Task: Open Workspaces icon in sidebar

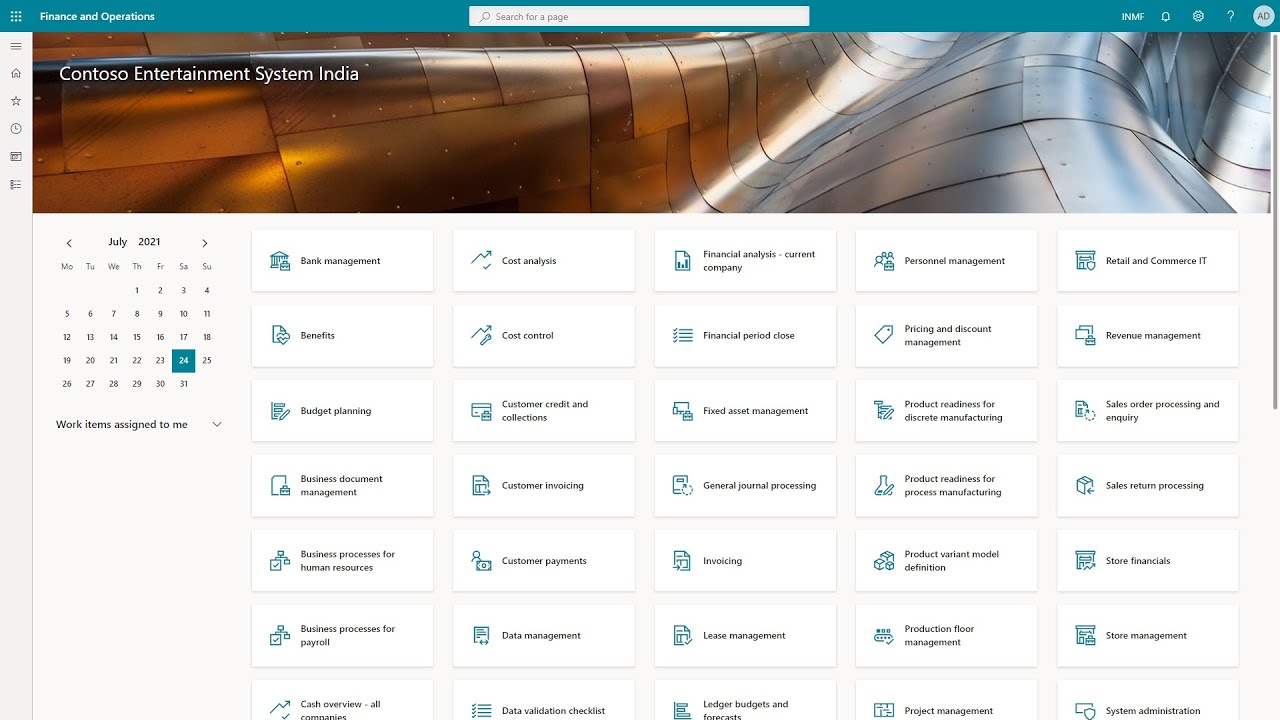Action: [16, 157]
